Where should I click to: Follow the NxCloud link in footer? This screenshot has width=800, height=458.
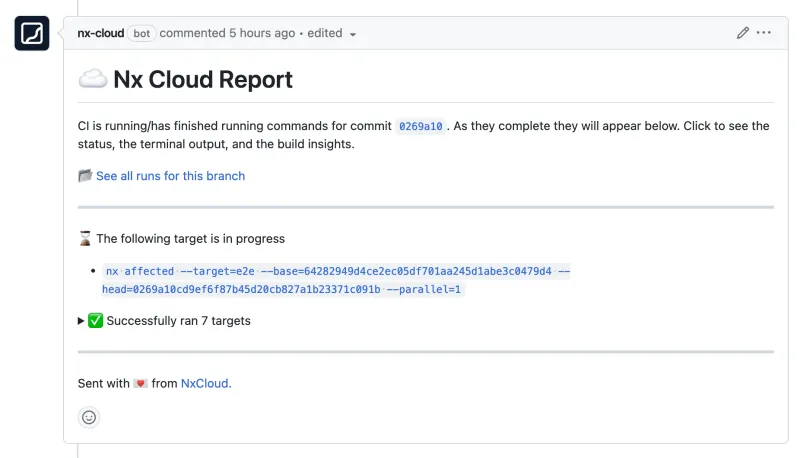click(x=205, y=383)
